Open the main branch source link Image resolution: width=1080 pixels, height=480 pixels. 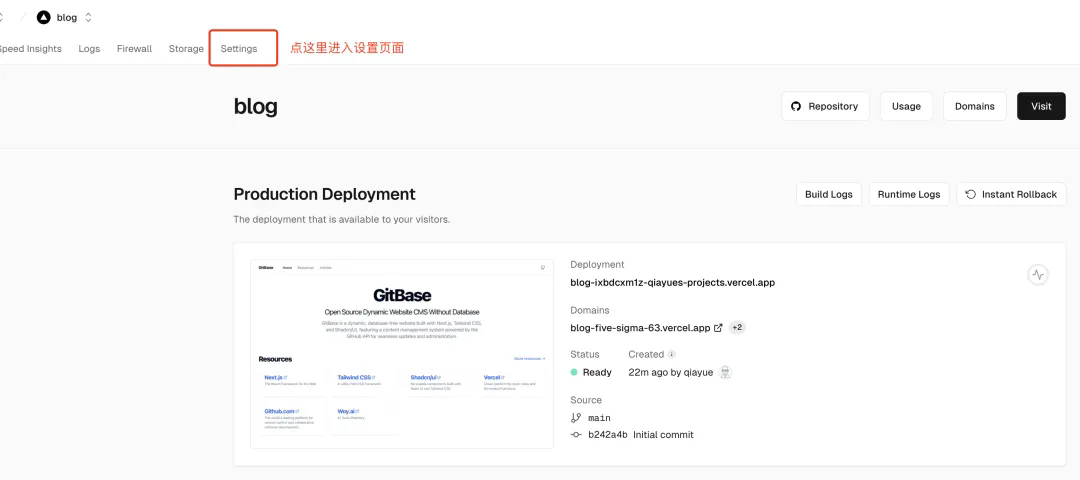click(x=599, y=418)
